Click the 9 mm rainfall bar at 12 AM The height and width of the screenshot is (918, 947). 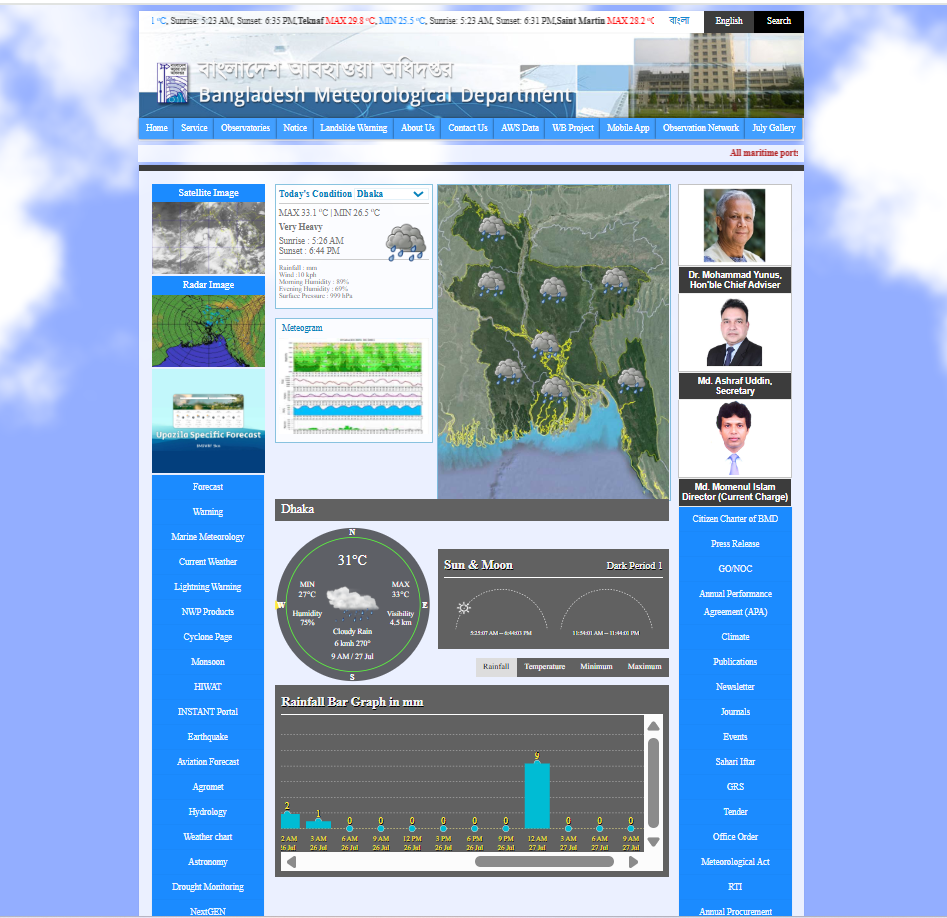537,795
